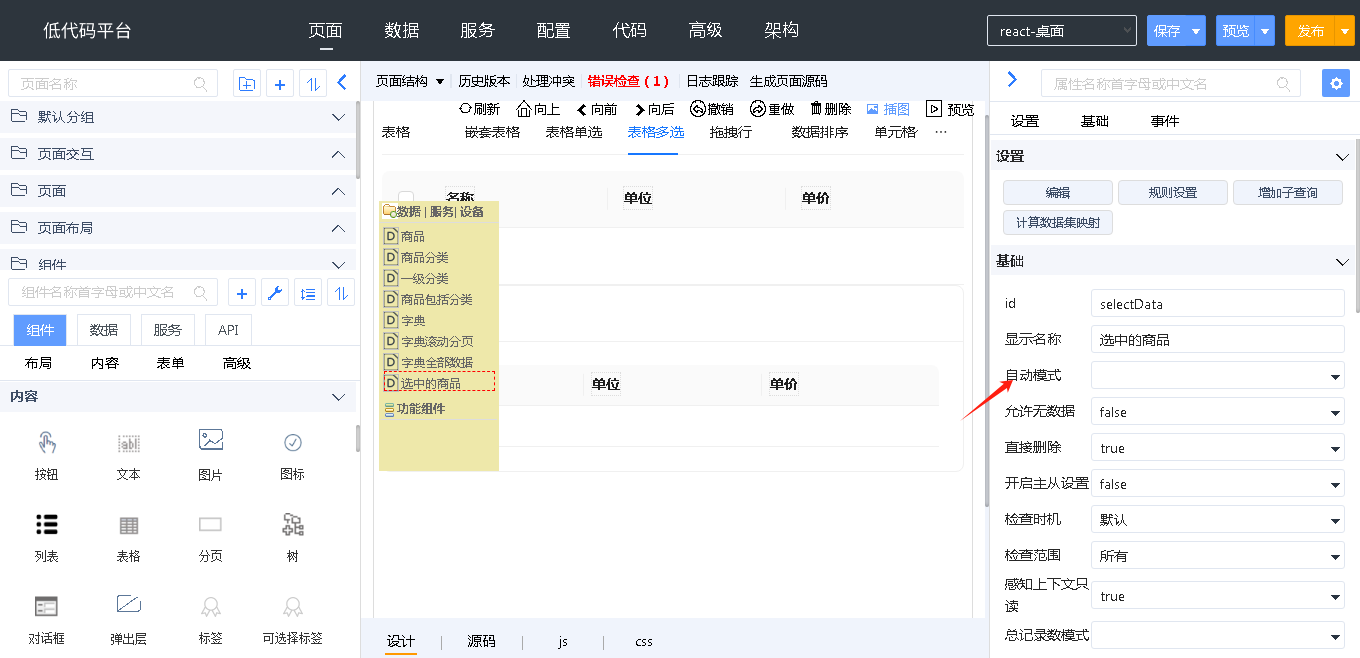Focus the property name search field
The image size is (1360, 658).
tap(1171, 83)
